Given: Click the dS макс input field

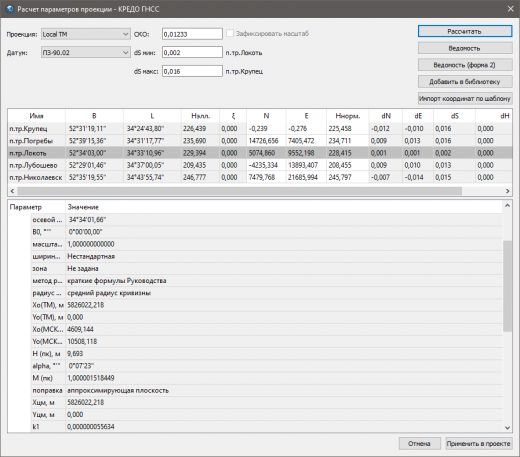Looking at the screenshot, I should (192, 71).
